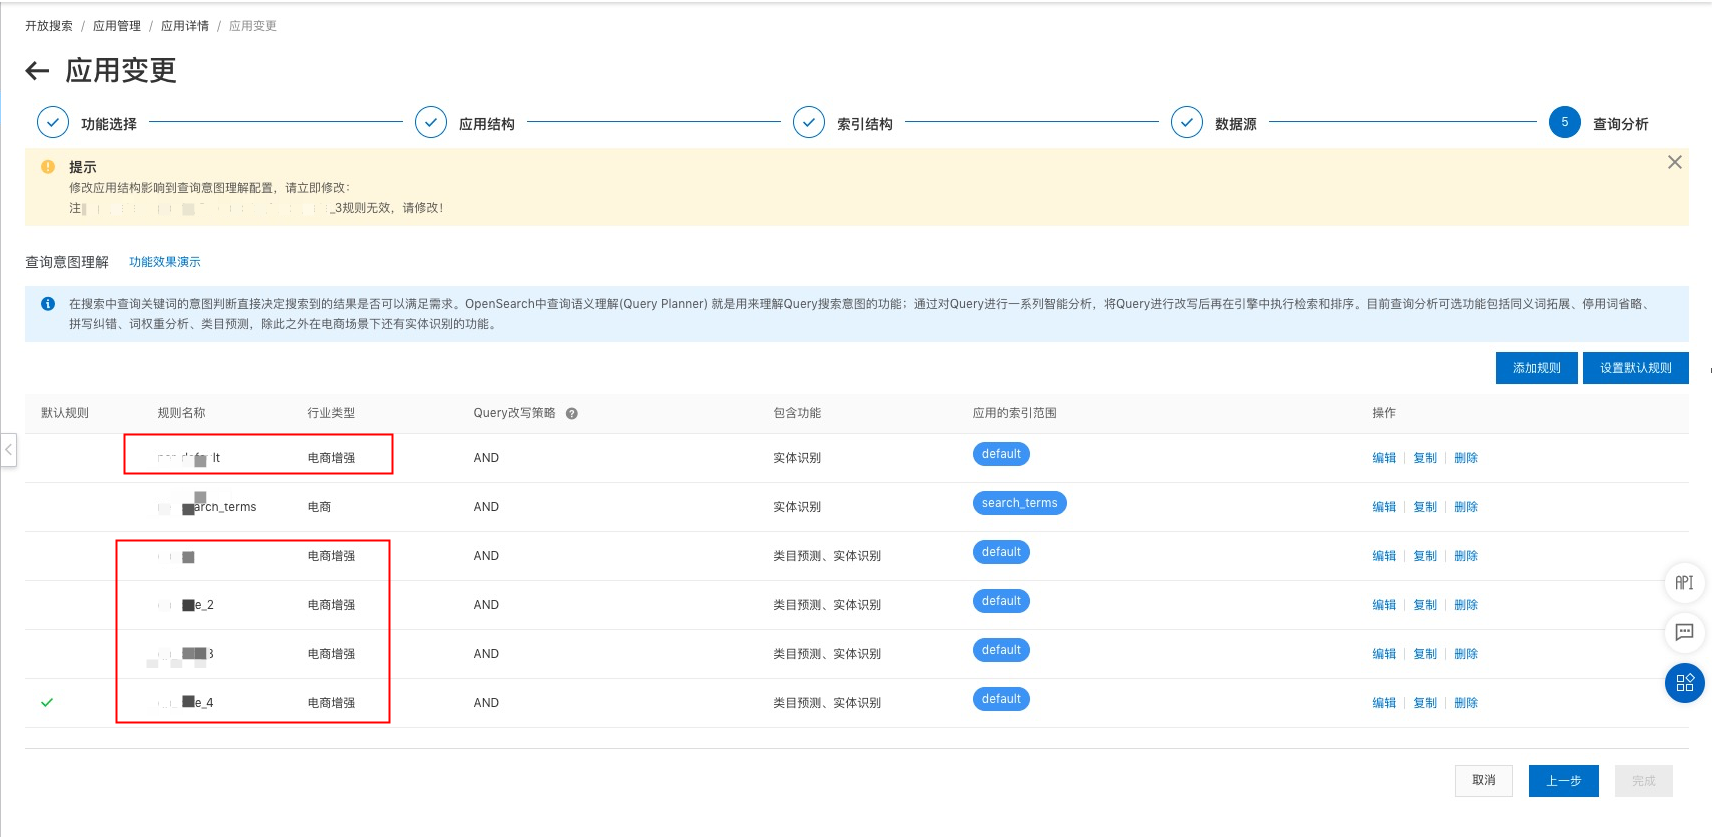Delete the rule ending in e_4
Image resolution: width=1712 pixels, height=837 pixels.
coord(1466,703)
